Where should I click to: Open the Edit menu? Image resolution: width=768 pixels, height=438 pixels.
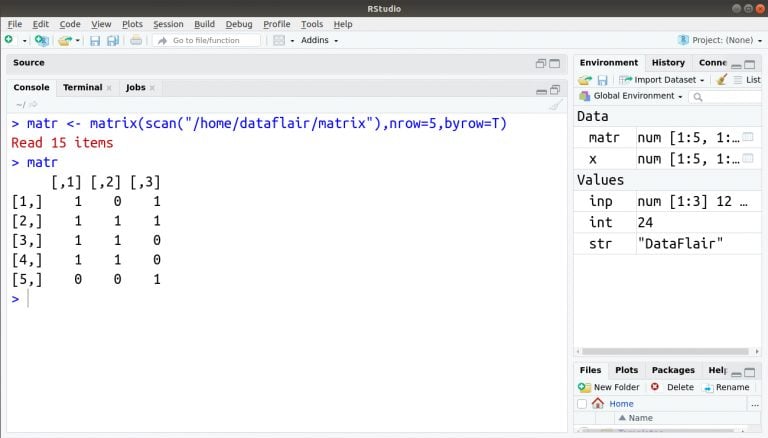point(41,24)
